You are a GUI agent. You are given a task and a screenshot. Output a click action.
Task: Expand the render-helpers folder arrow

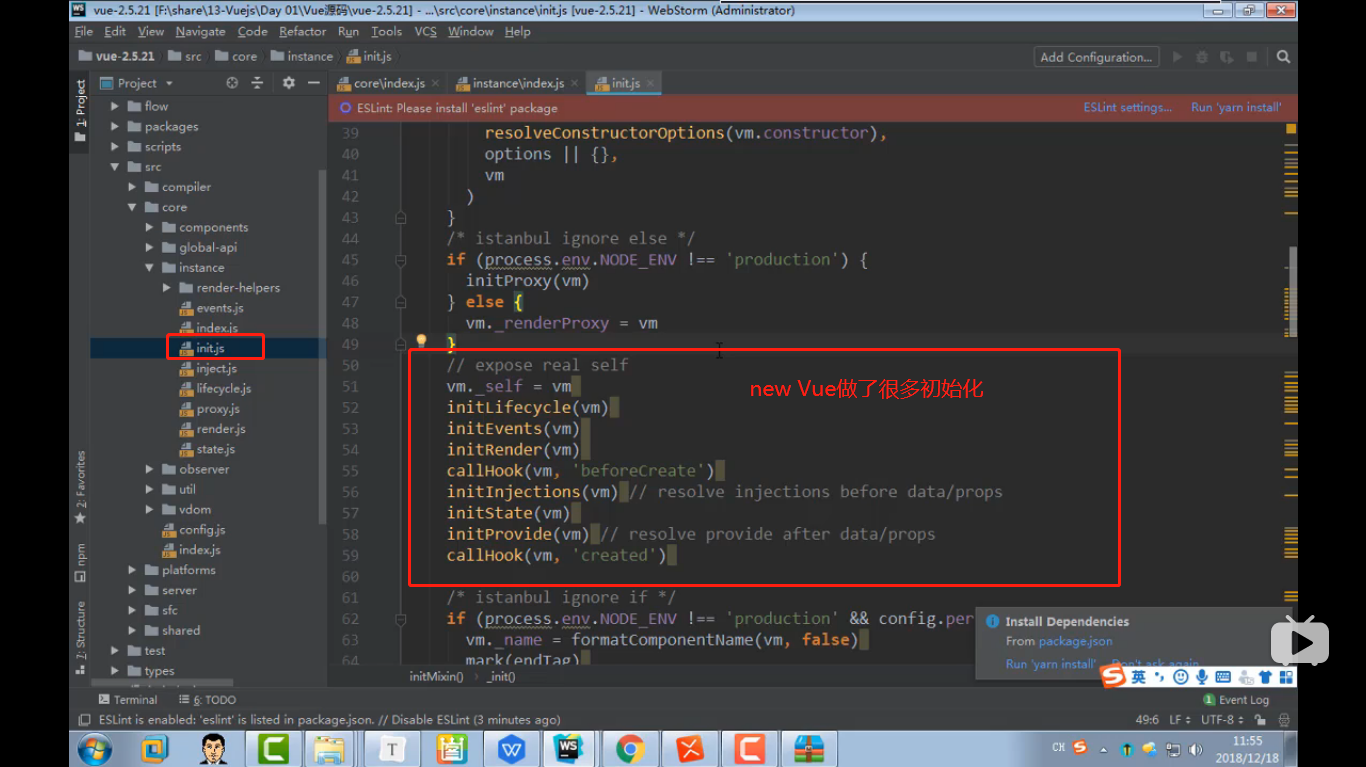[x=167, y=288]
